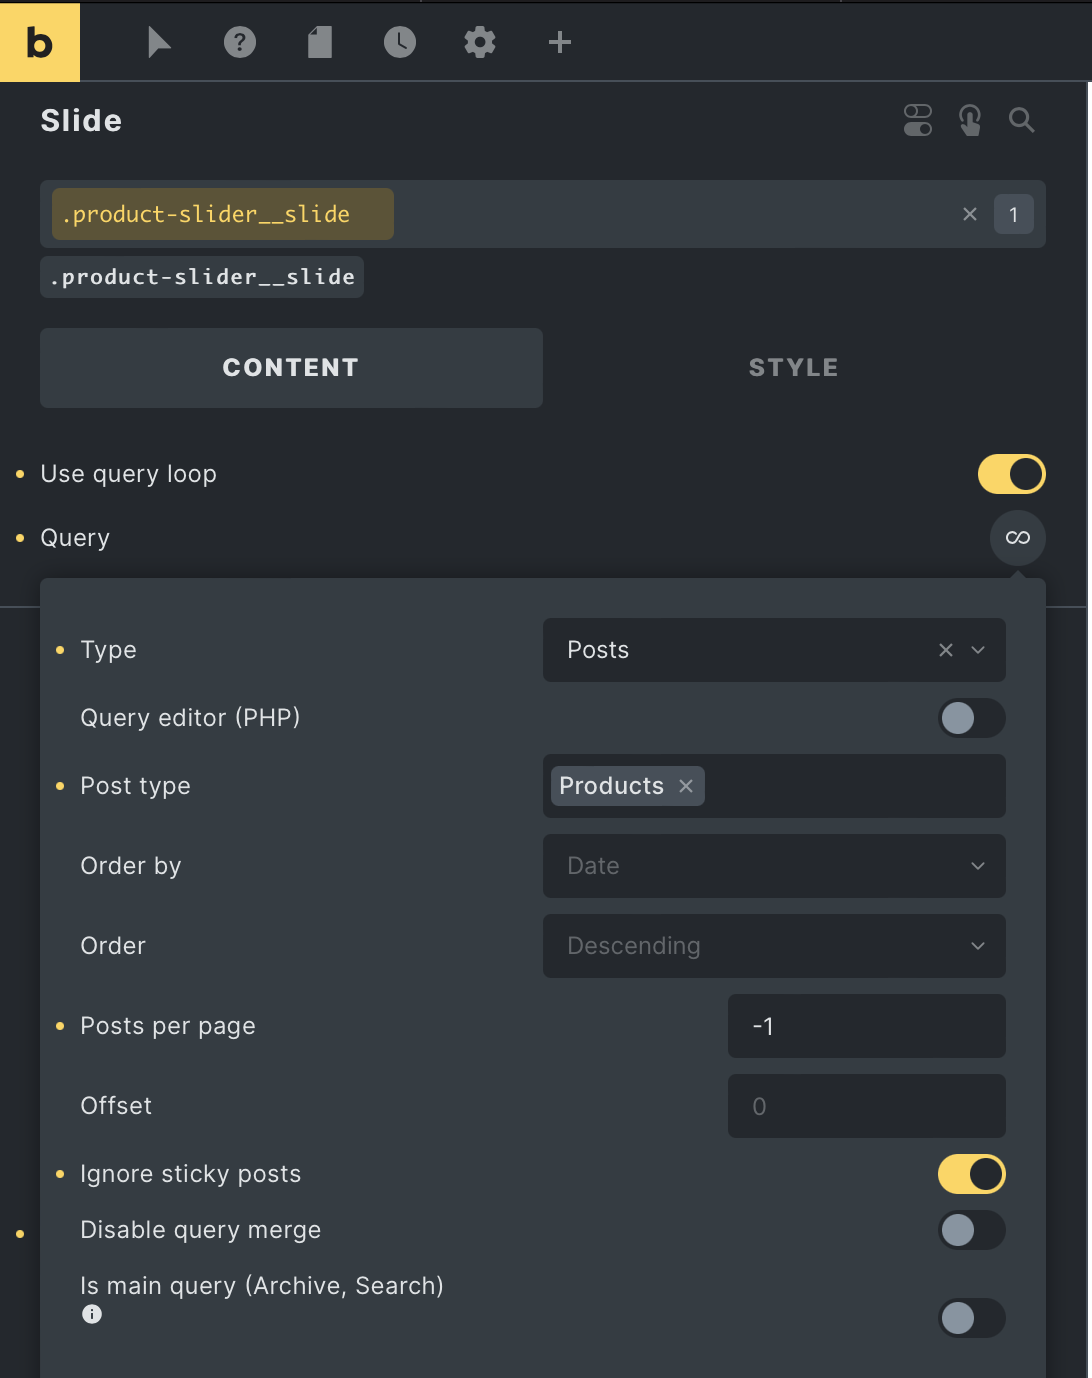Turn off Ignore sticky posts
This screenshot has height=1378, width=1092.
point(972,1174)
